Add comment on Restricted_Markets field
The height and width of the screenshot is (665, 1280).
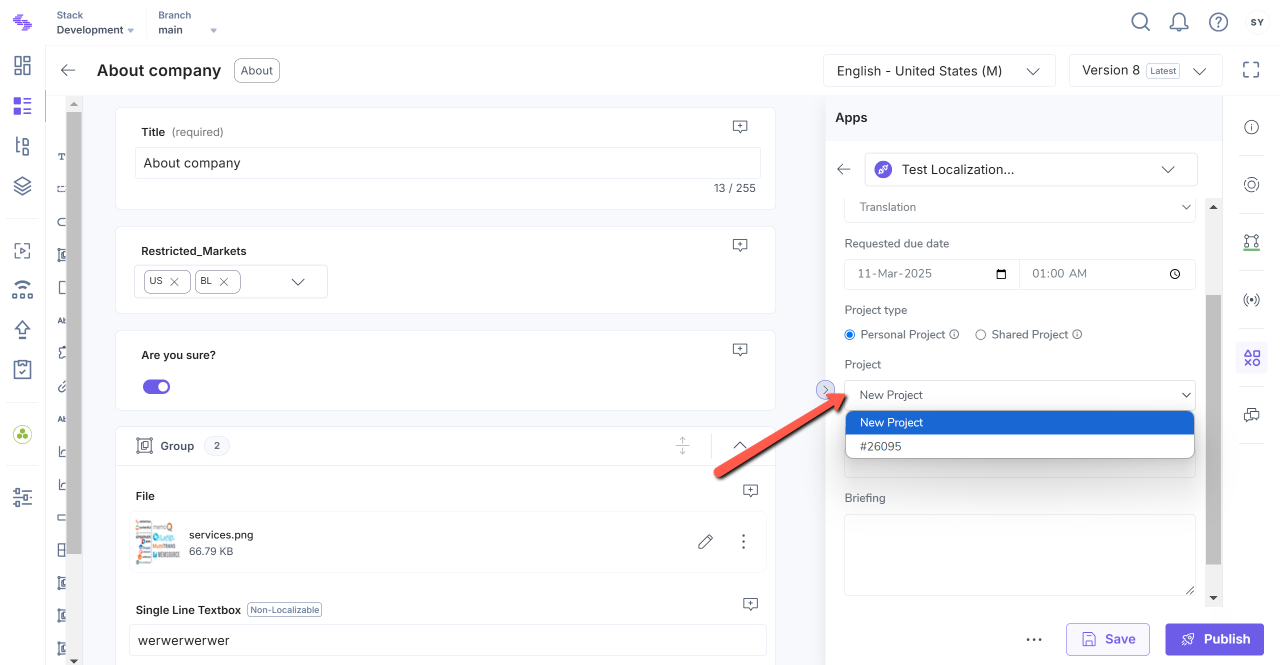coord(740,245)
